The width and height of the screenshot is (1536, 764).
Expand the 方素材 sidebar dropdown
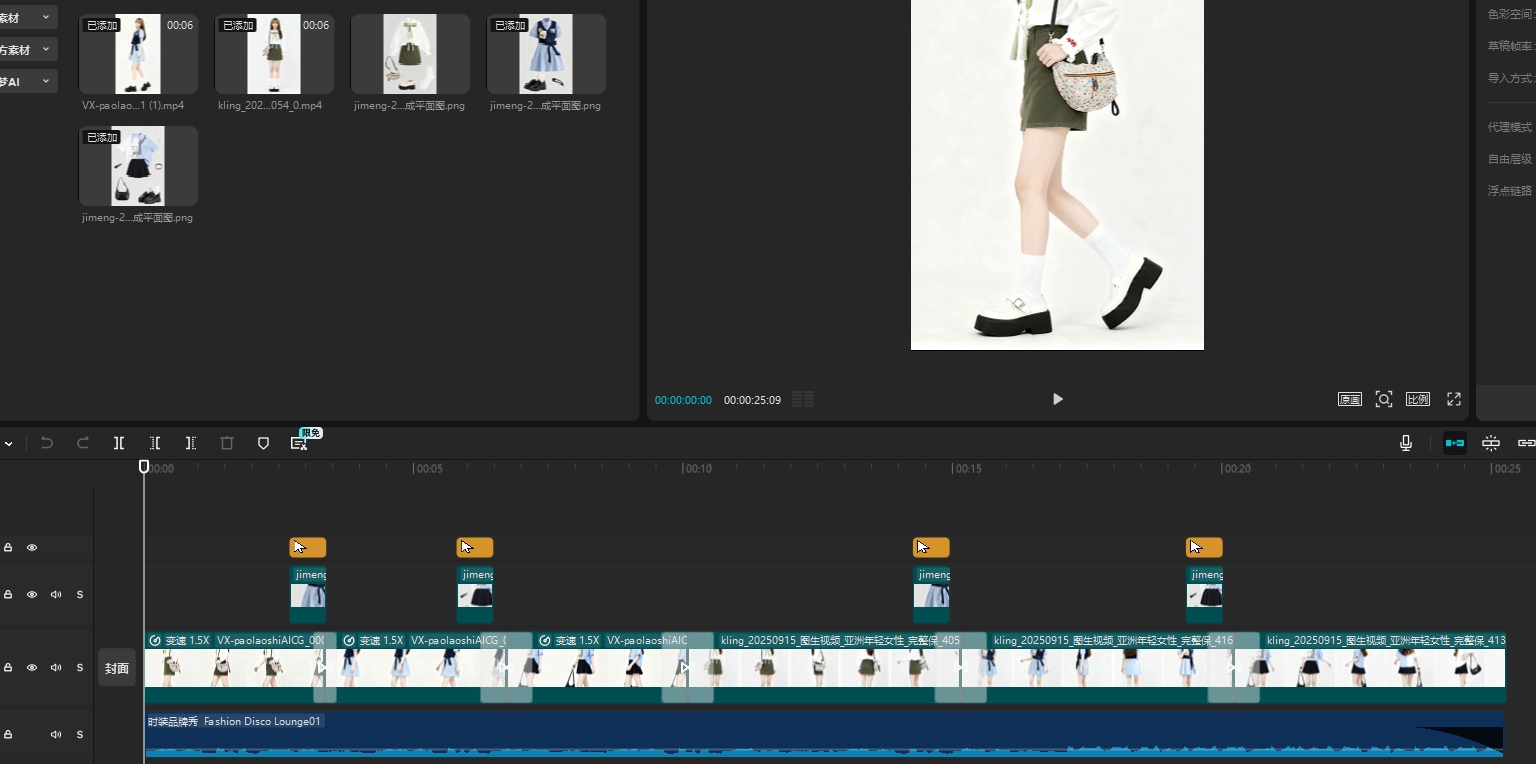27,50
